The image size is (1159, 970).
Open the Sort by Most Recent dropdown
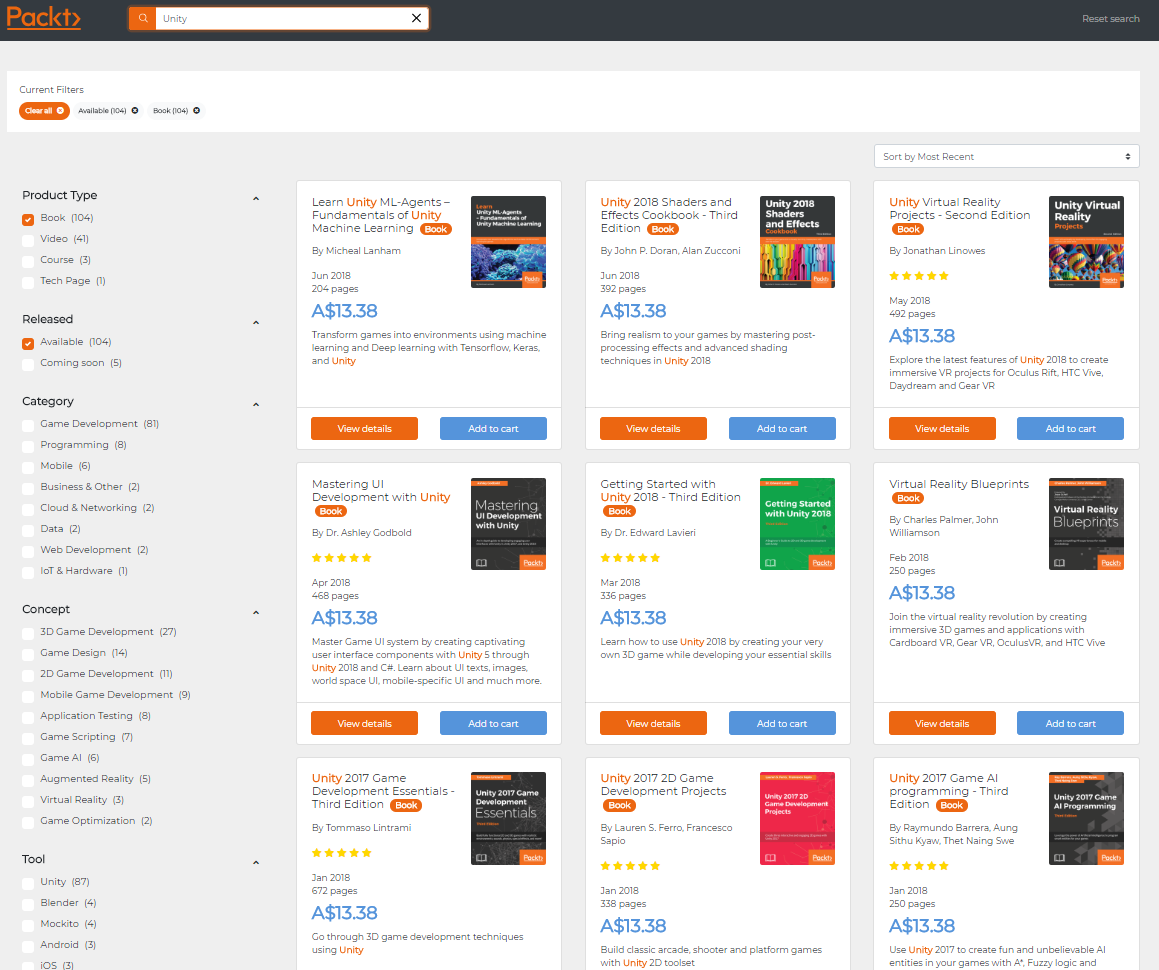tap(1006, 157)
